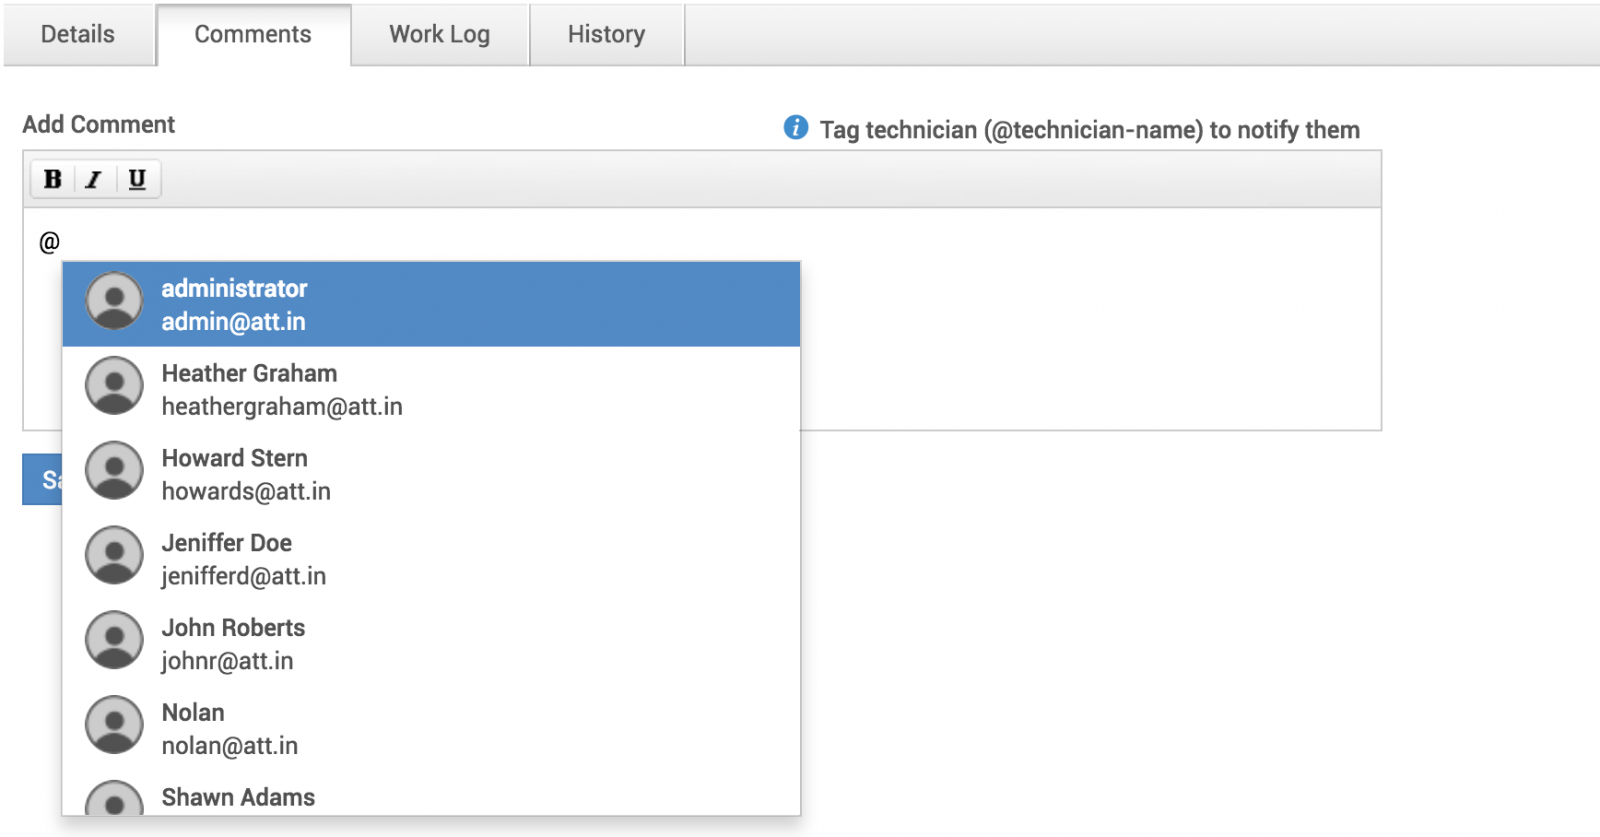Open the Work Log tab

[x=439, y=35]
